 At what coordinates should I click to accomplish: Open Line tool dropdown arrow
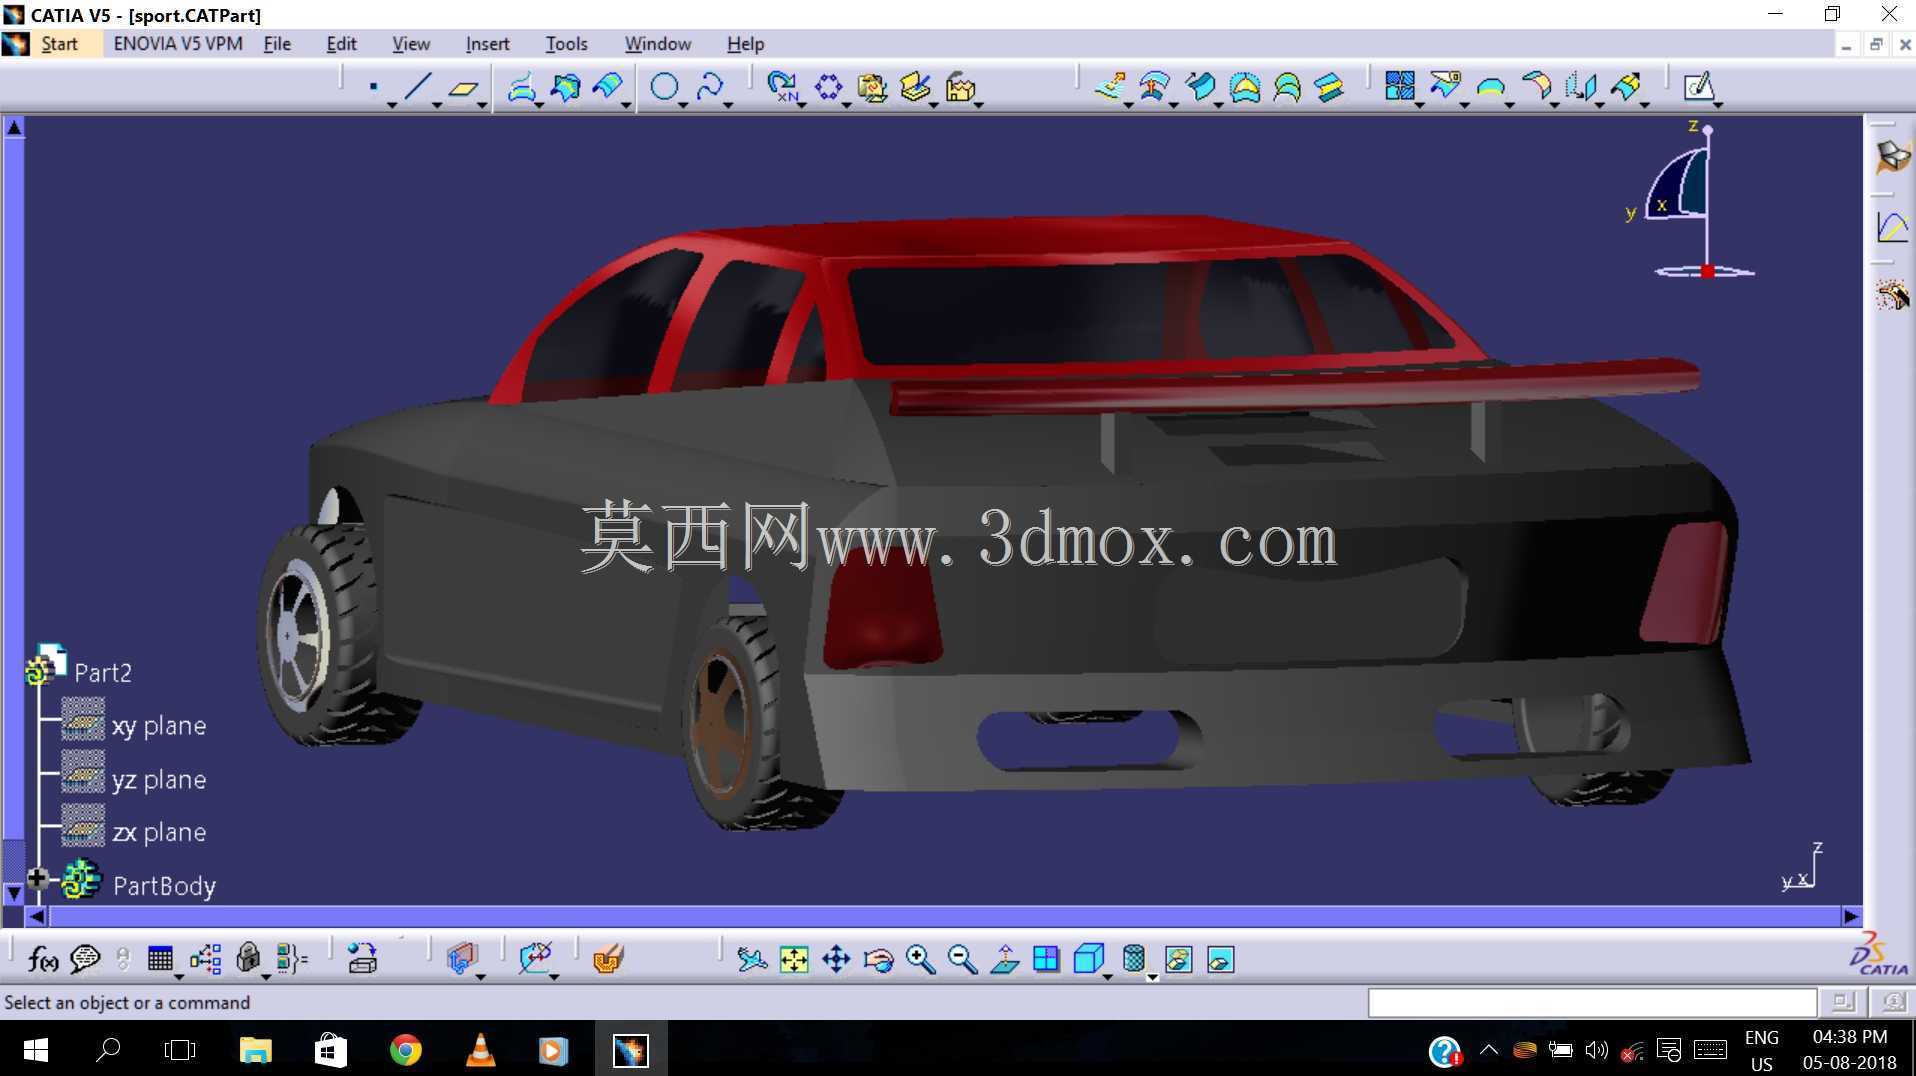pos(437,104)
